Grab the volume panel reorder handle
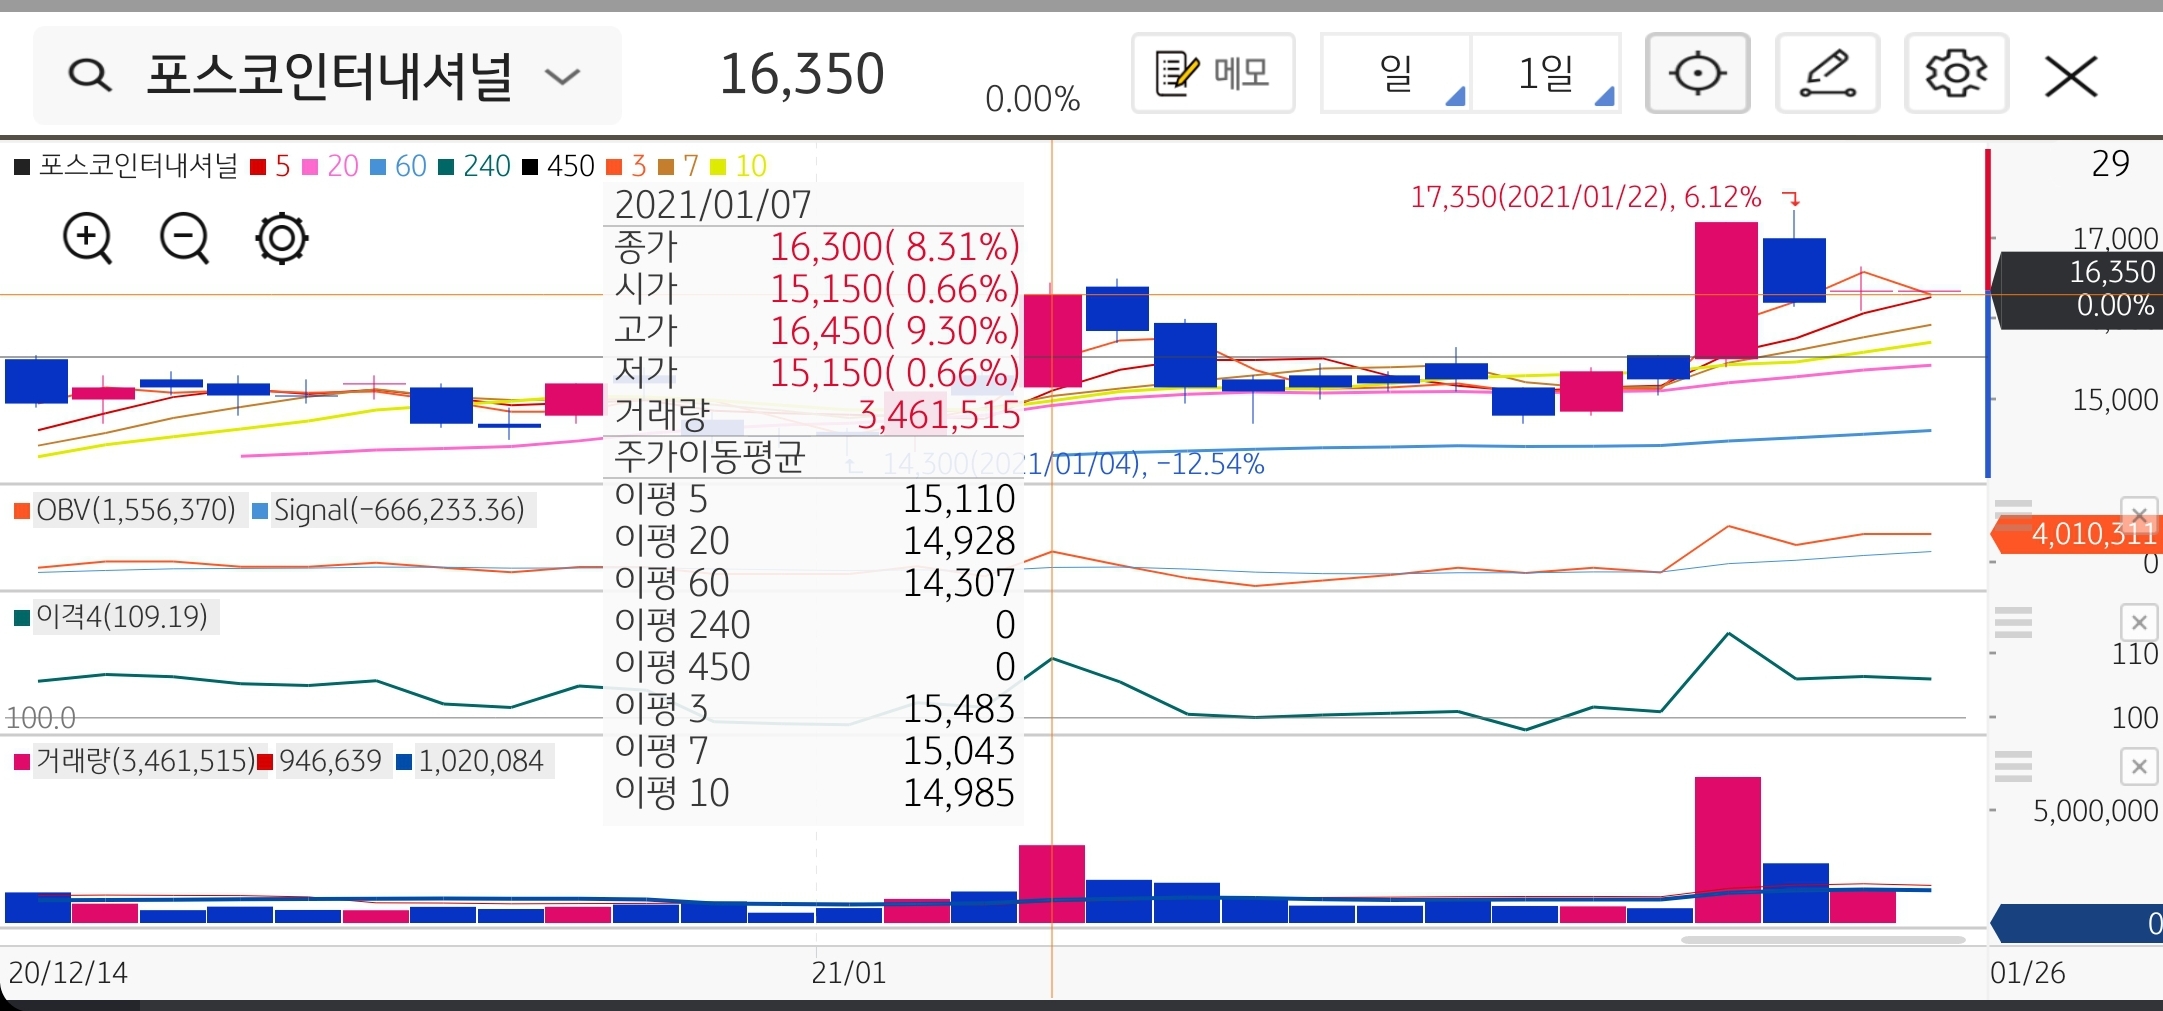The height and width of the screenshot is (1011, 2163). tap(2013, 766)
